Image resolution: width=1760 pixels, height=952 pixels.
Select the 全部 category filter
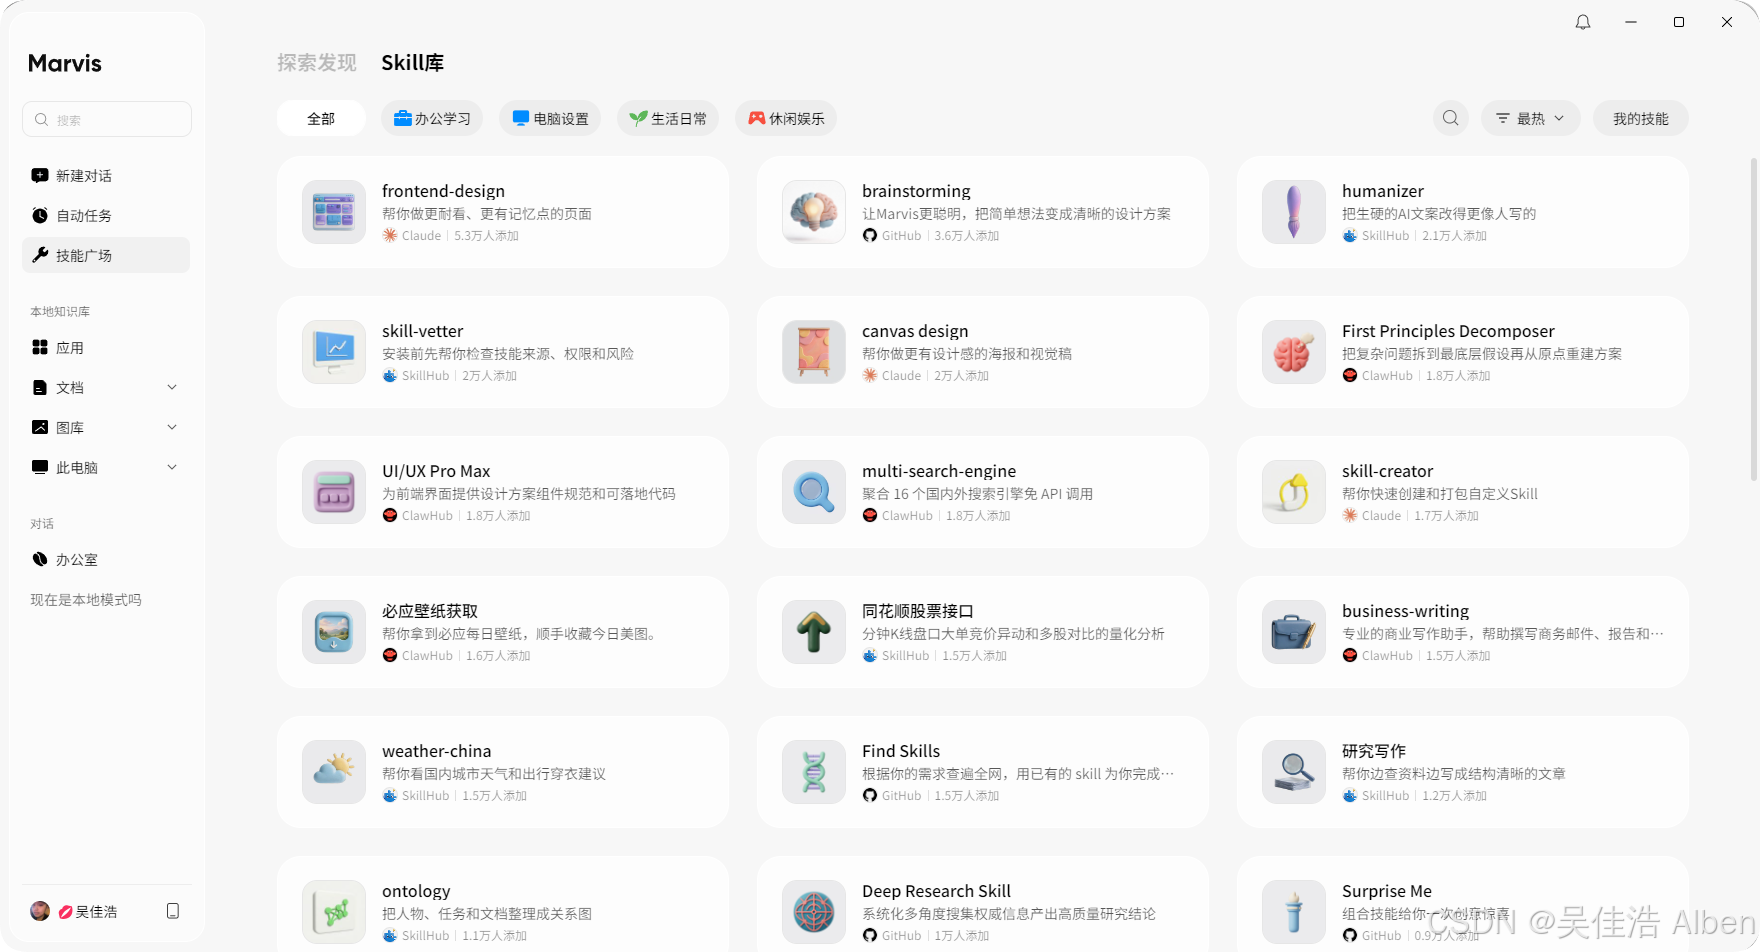click(321, 118)
